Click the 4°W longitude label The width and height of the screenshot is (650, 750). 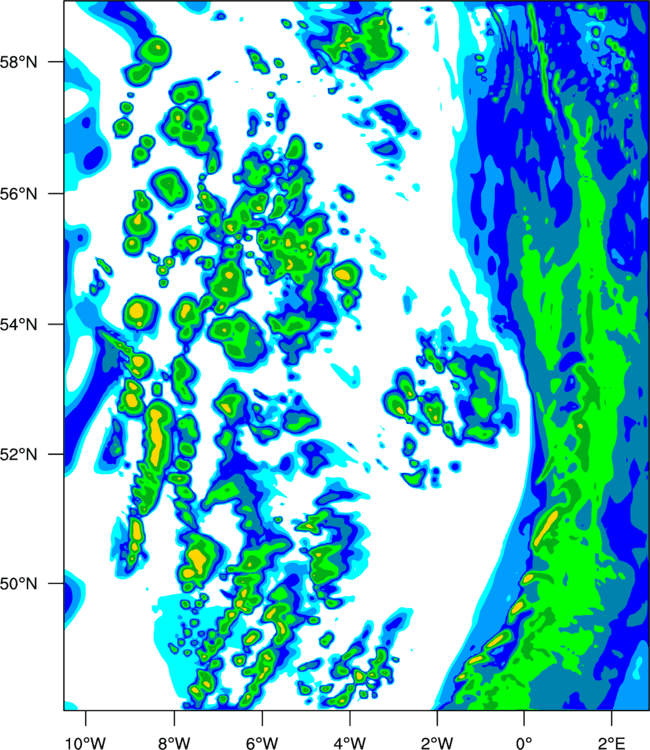[349, 742]
